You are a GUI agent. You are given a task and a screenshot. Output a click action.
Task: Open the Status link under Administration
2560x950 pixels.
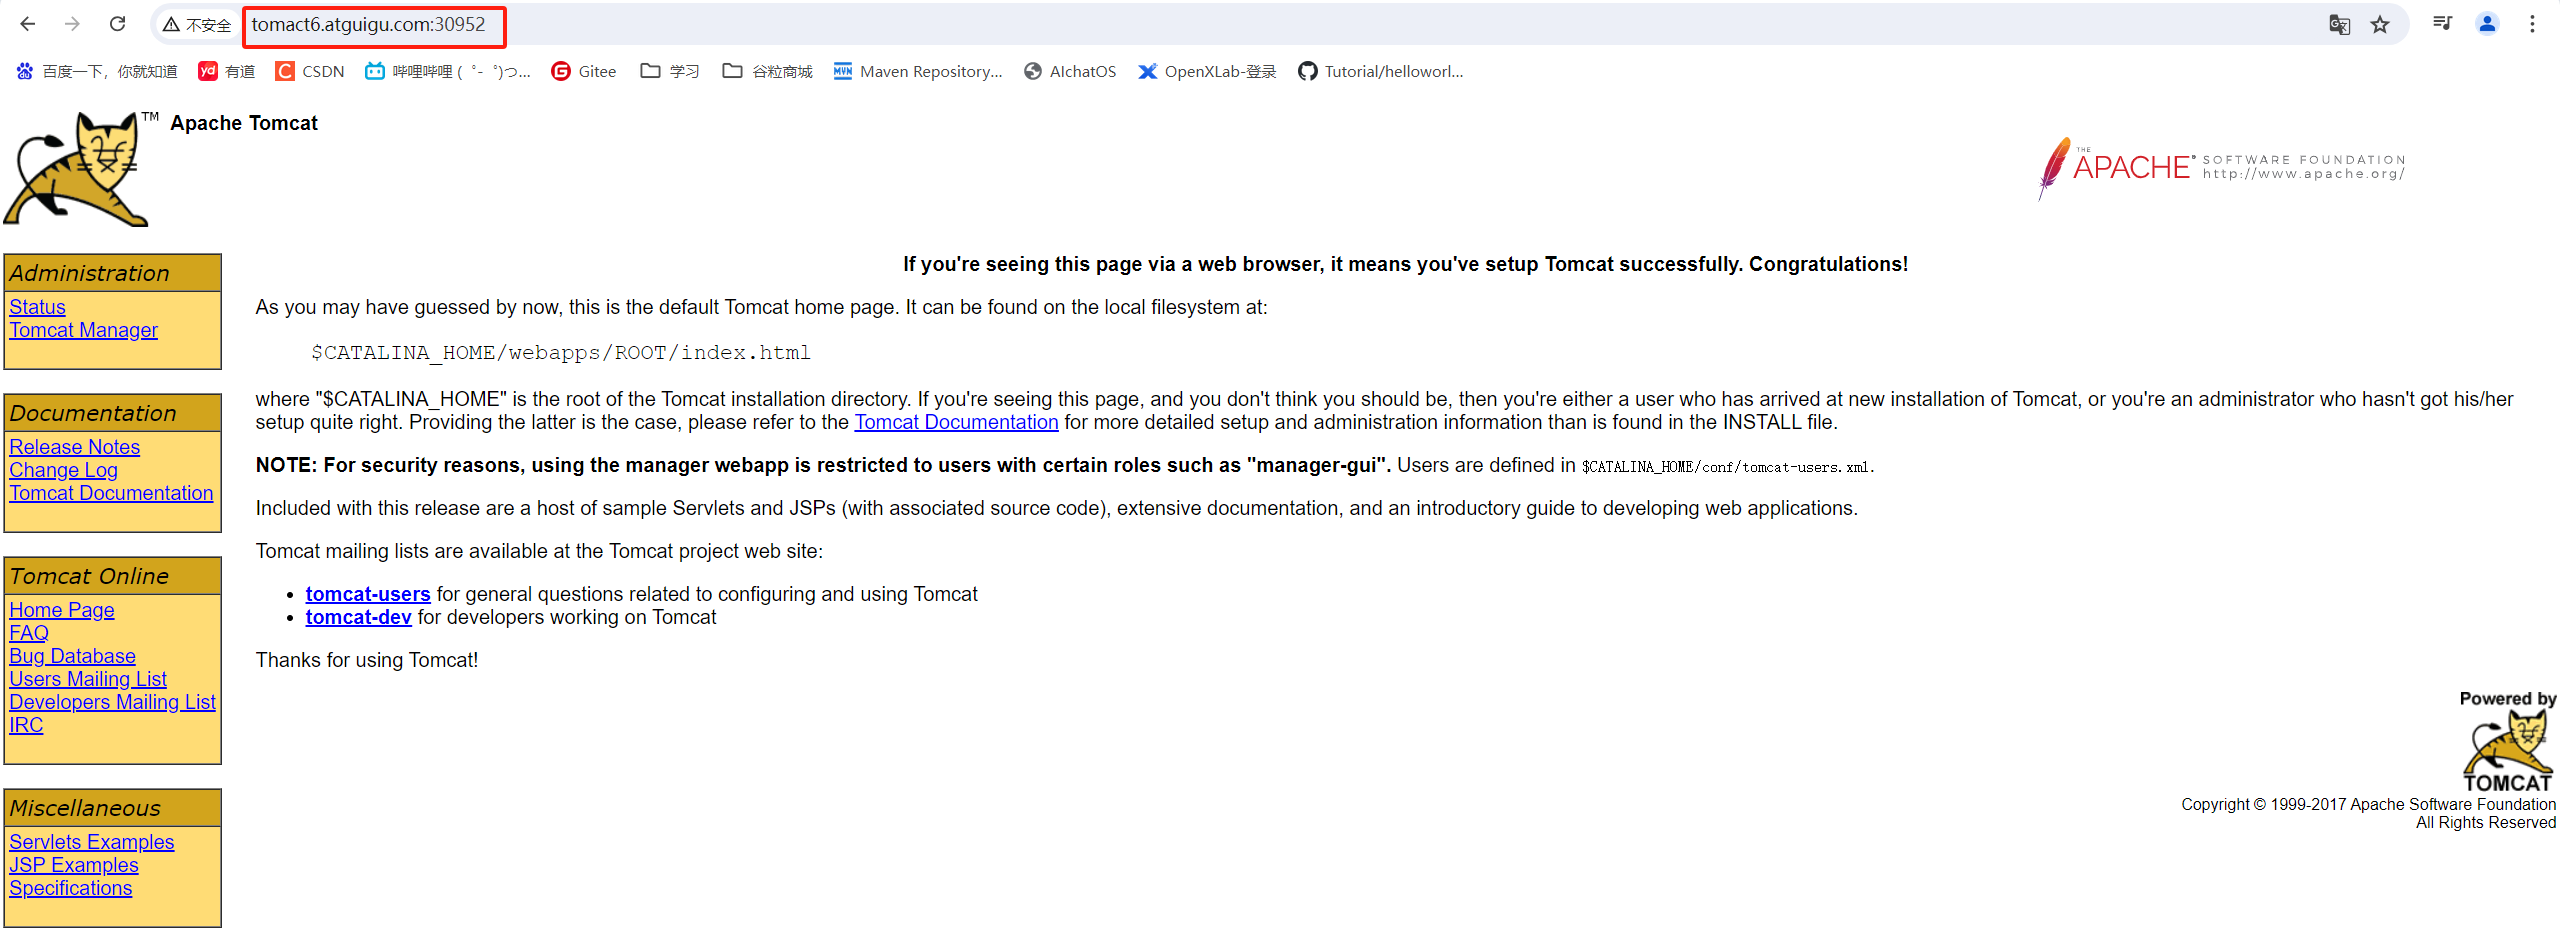pyautogui.click(x=37, y=307)
